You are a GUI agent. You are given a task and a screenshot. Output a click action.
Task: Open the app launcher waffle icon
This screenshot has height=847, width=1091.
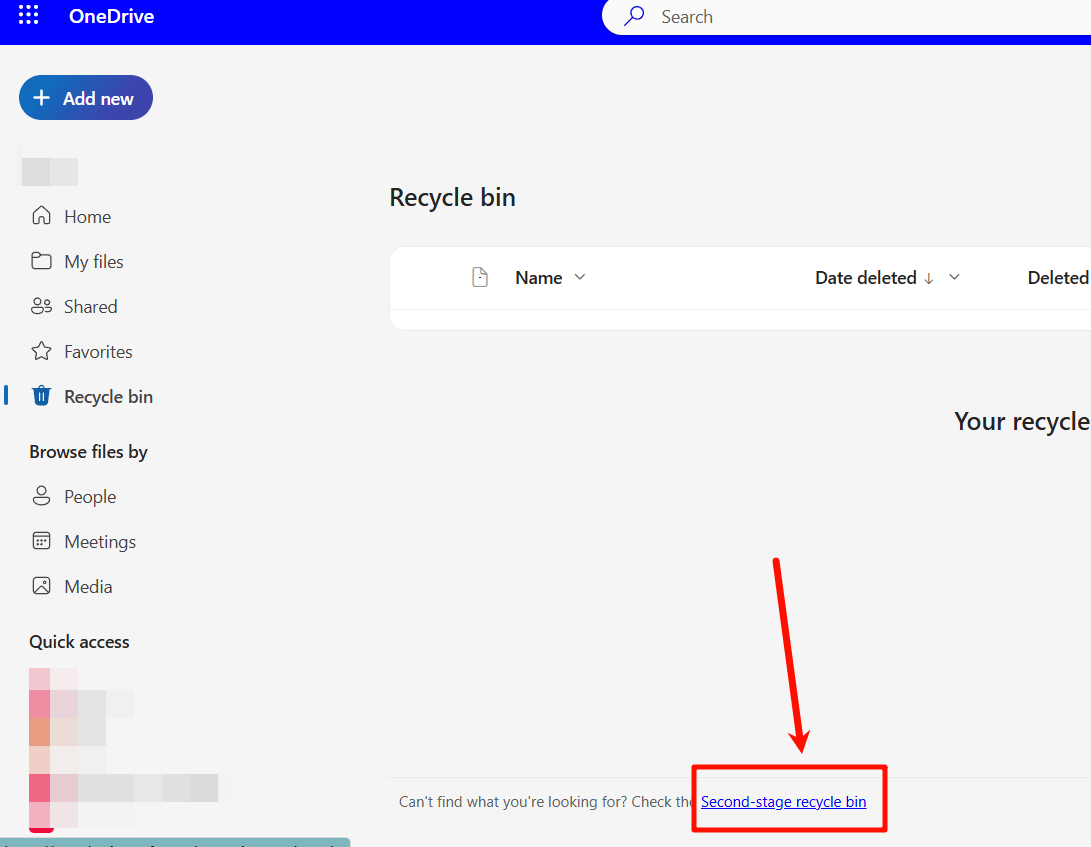tap(29, 15)
